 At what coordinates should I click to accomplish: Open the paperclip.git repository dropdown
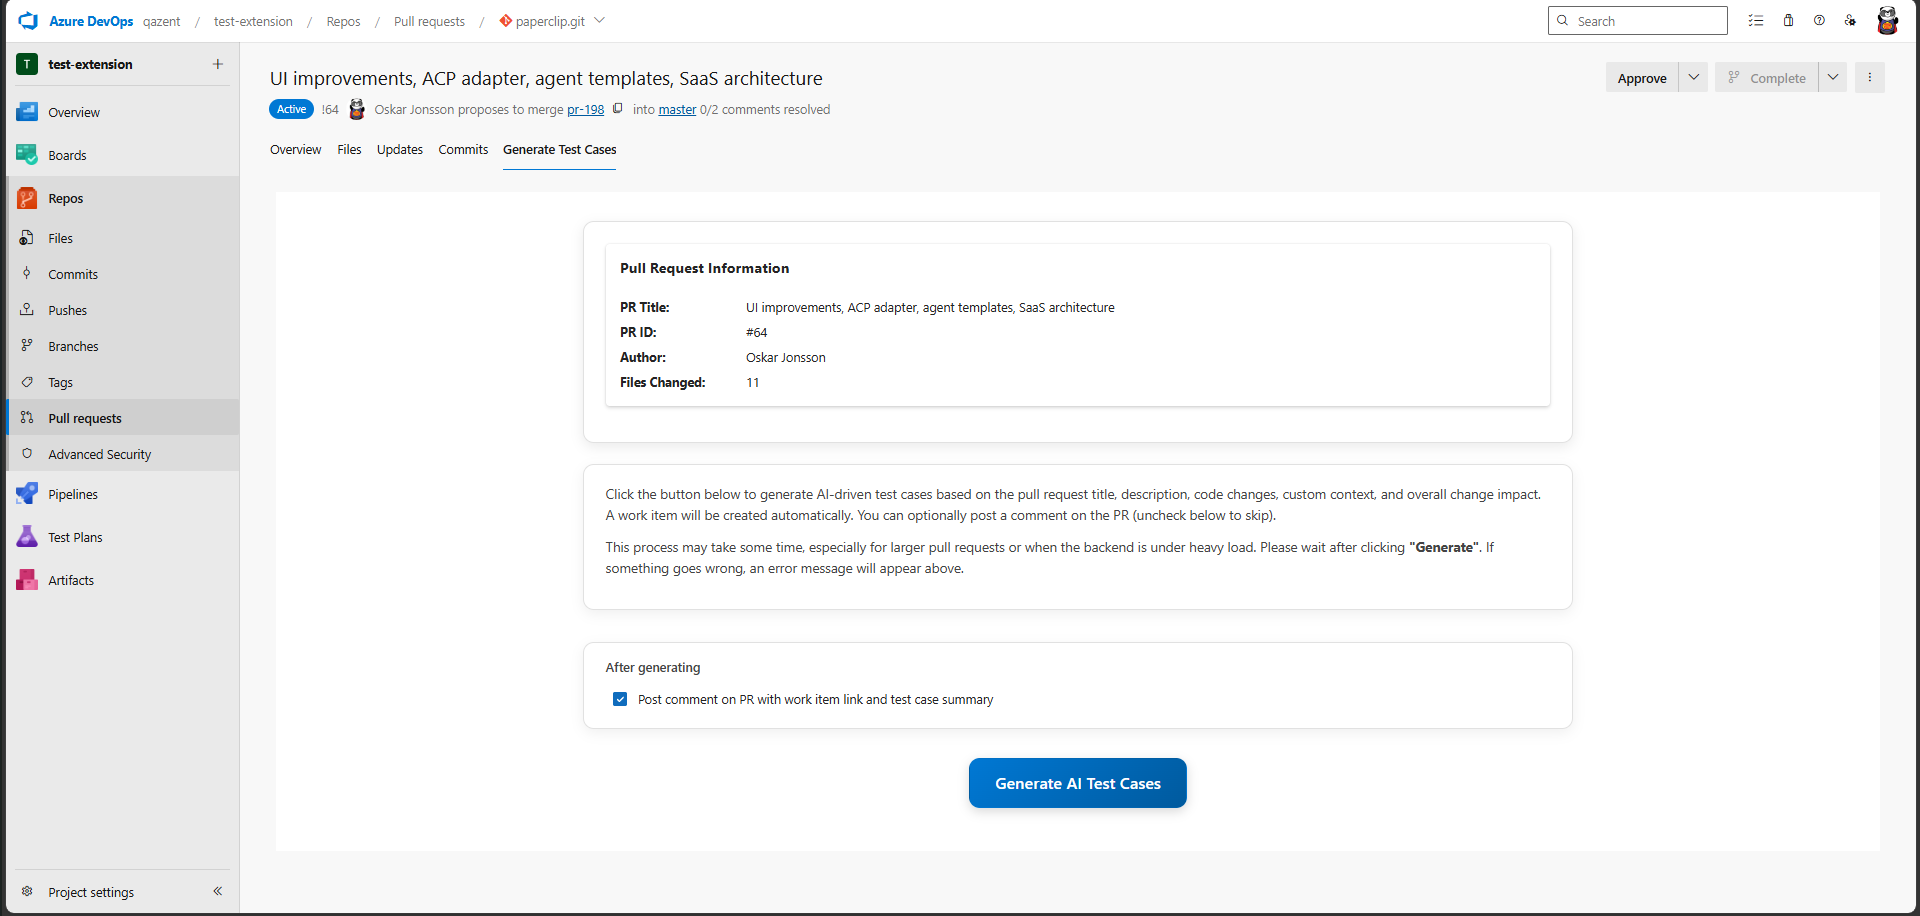600,20
